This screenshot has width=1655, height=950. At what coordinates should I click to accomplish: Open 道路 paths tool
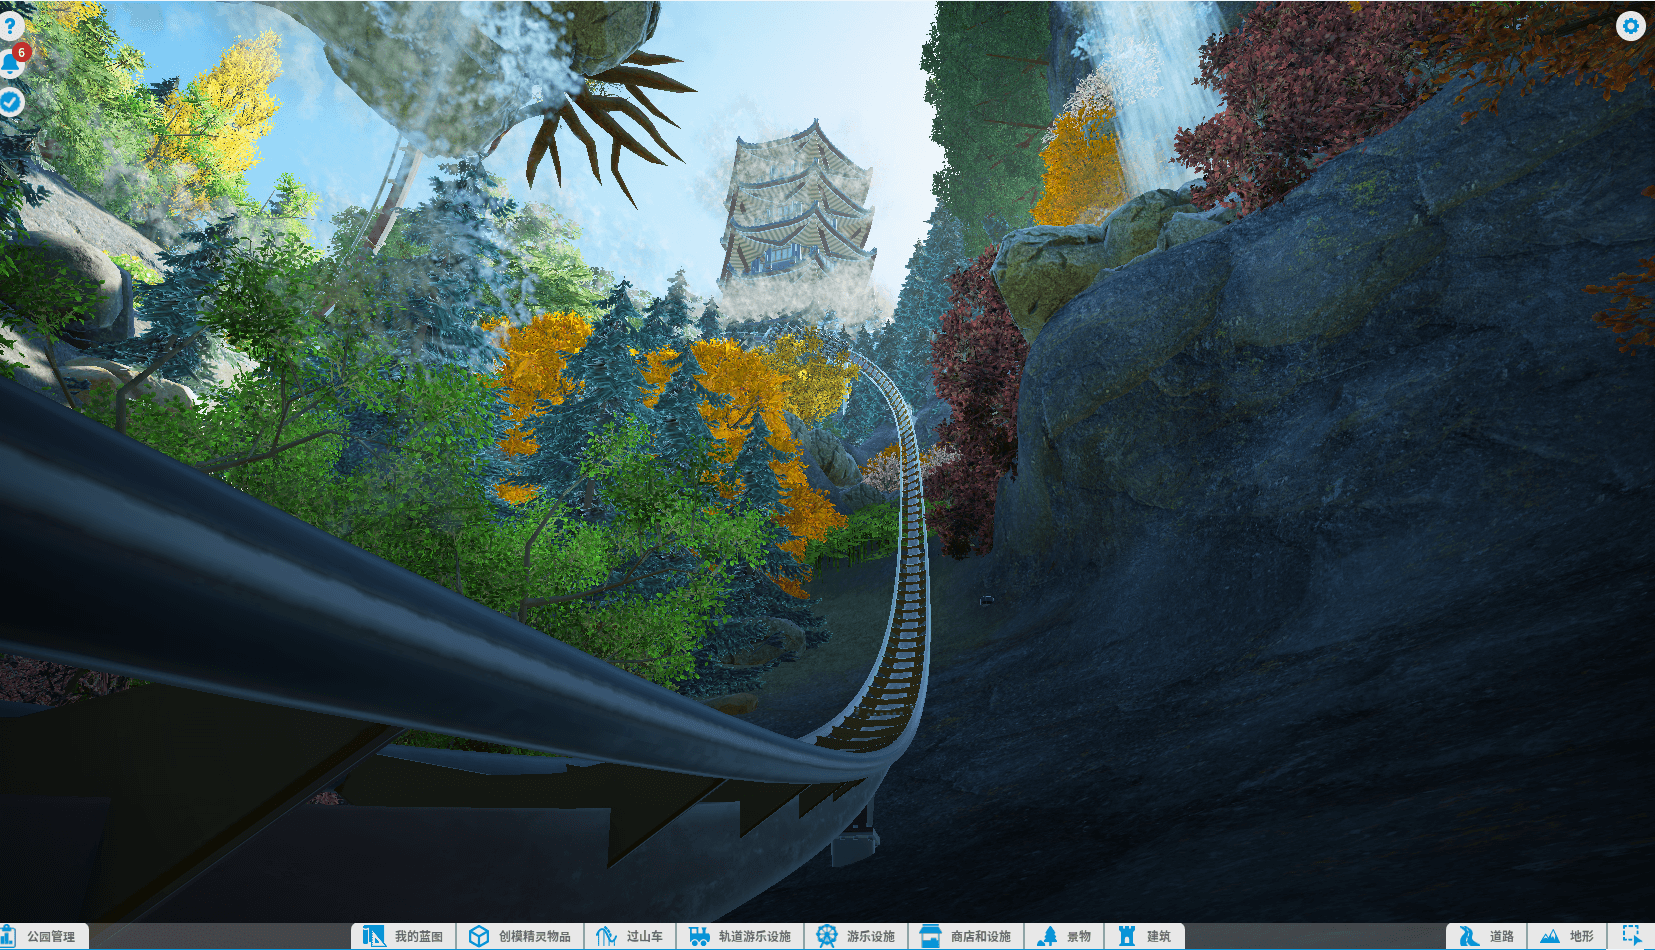coord(1487,936)
